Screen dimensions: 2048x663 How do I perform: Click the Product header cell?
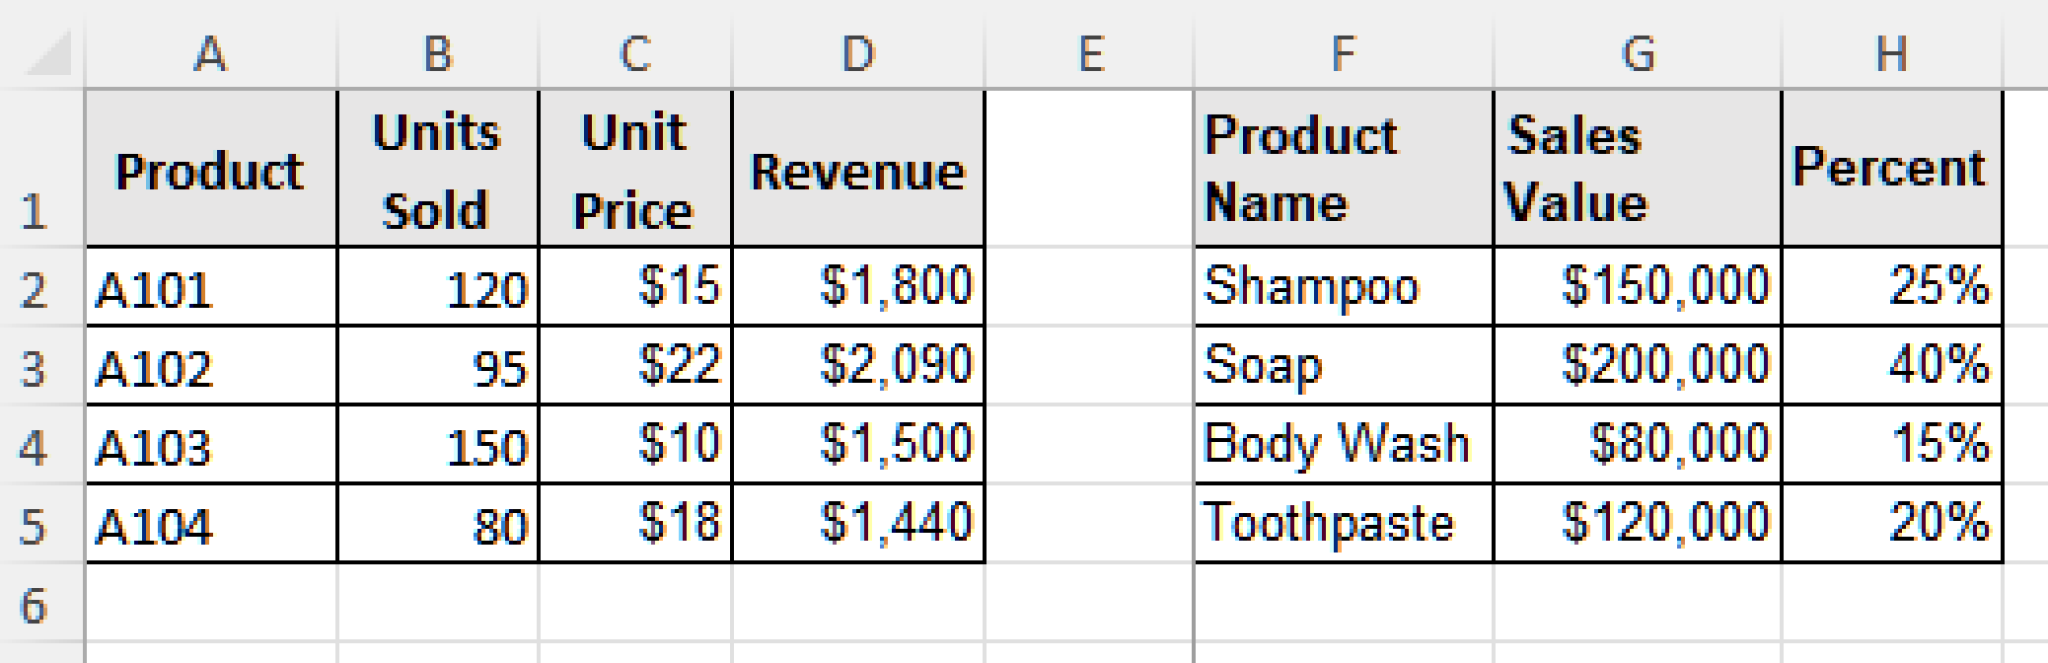(208, 170)
